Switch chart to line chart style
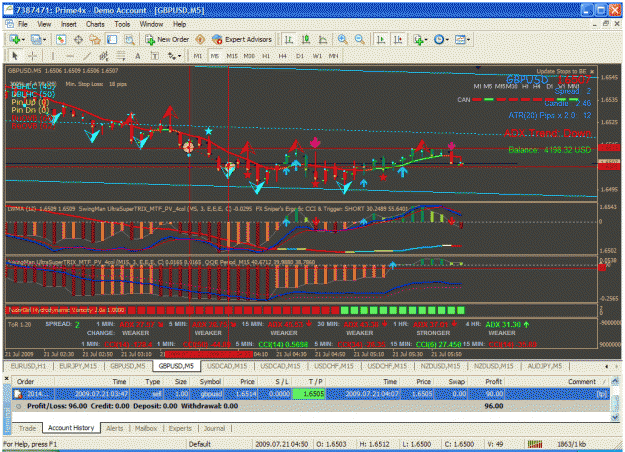The width and height of the screenshot is (625, 452). [323, 39]
